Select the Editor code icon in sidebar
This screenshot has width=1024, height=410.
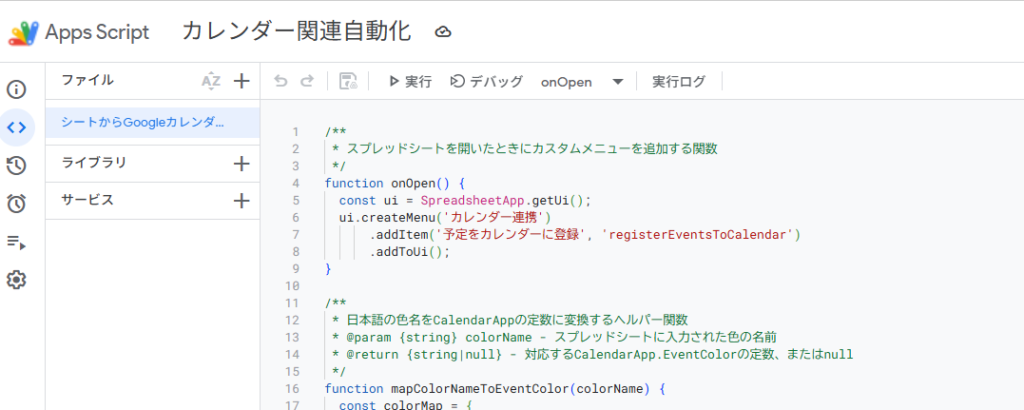[x=16, y=127]
